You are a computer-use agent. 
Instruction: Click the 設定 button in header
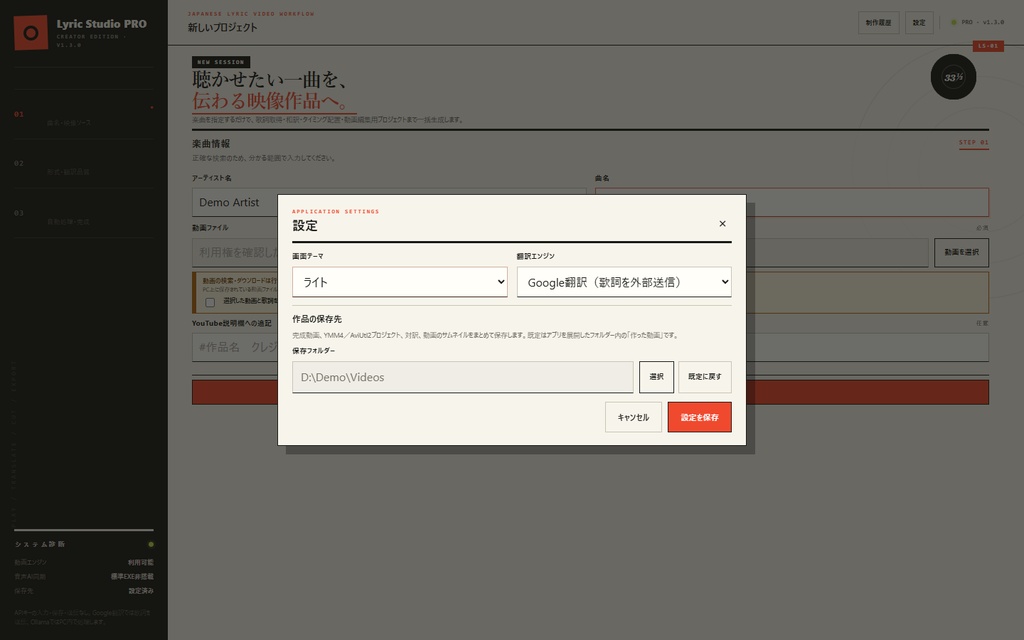919,23
